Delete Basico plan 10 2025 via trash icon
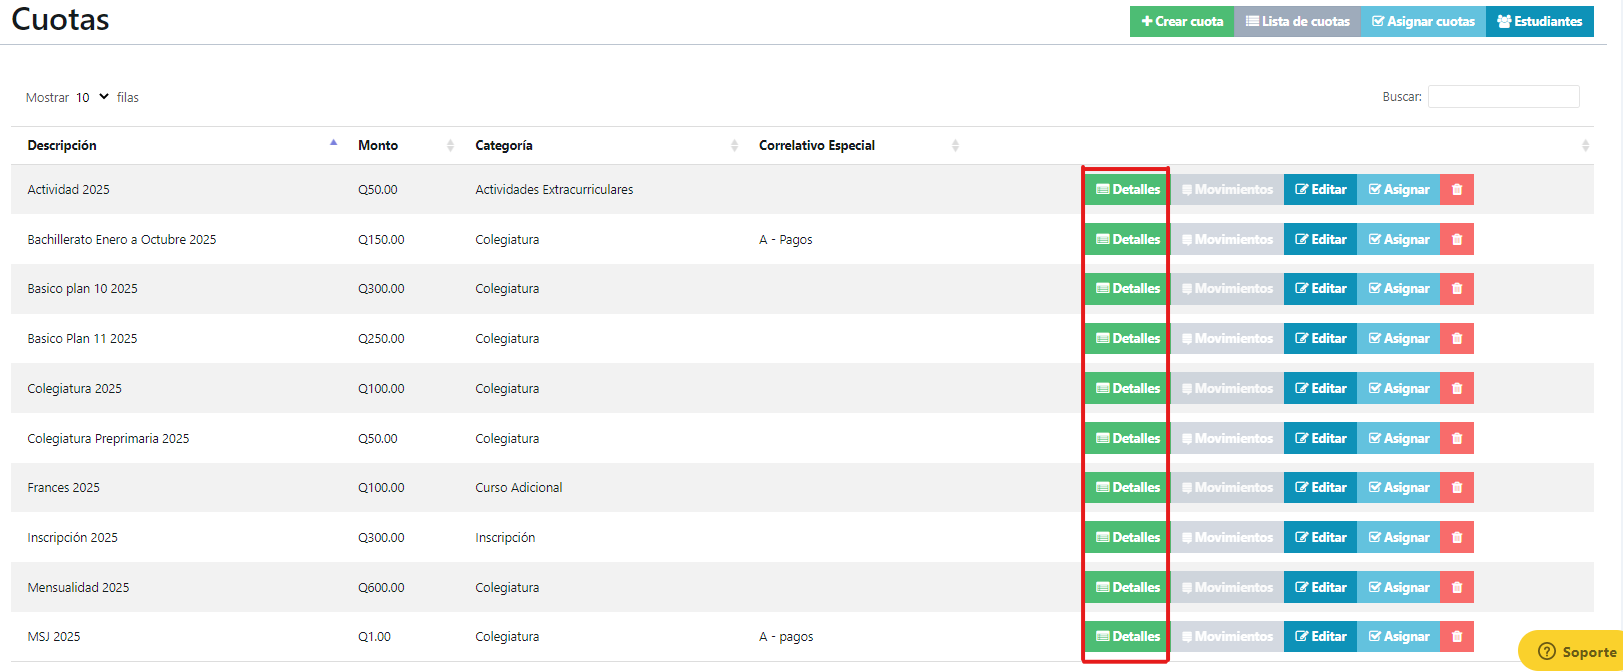 coord(1456,288)
